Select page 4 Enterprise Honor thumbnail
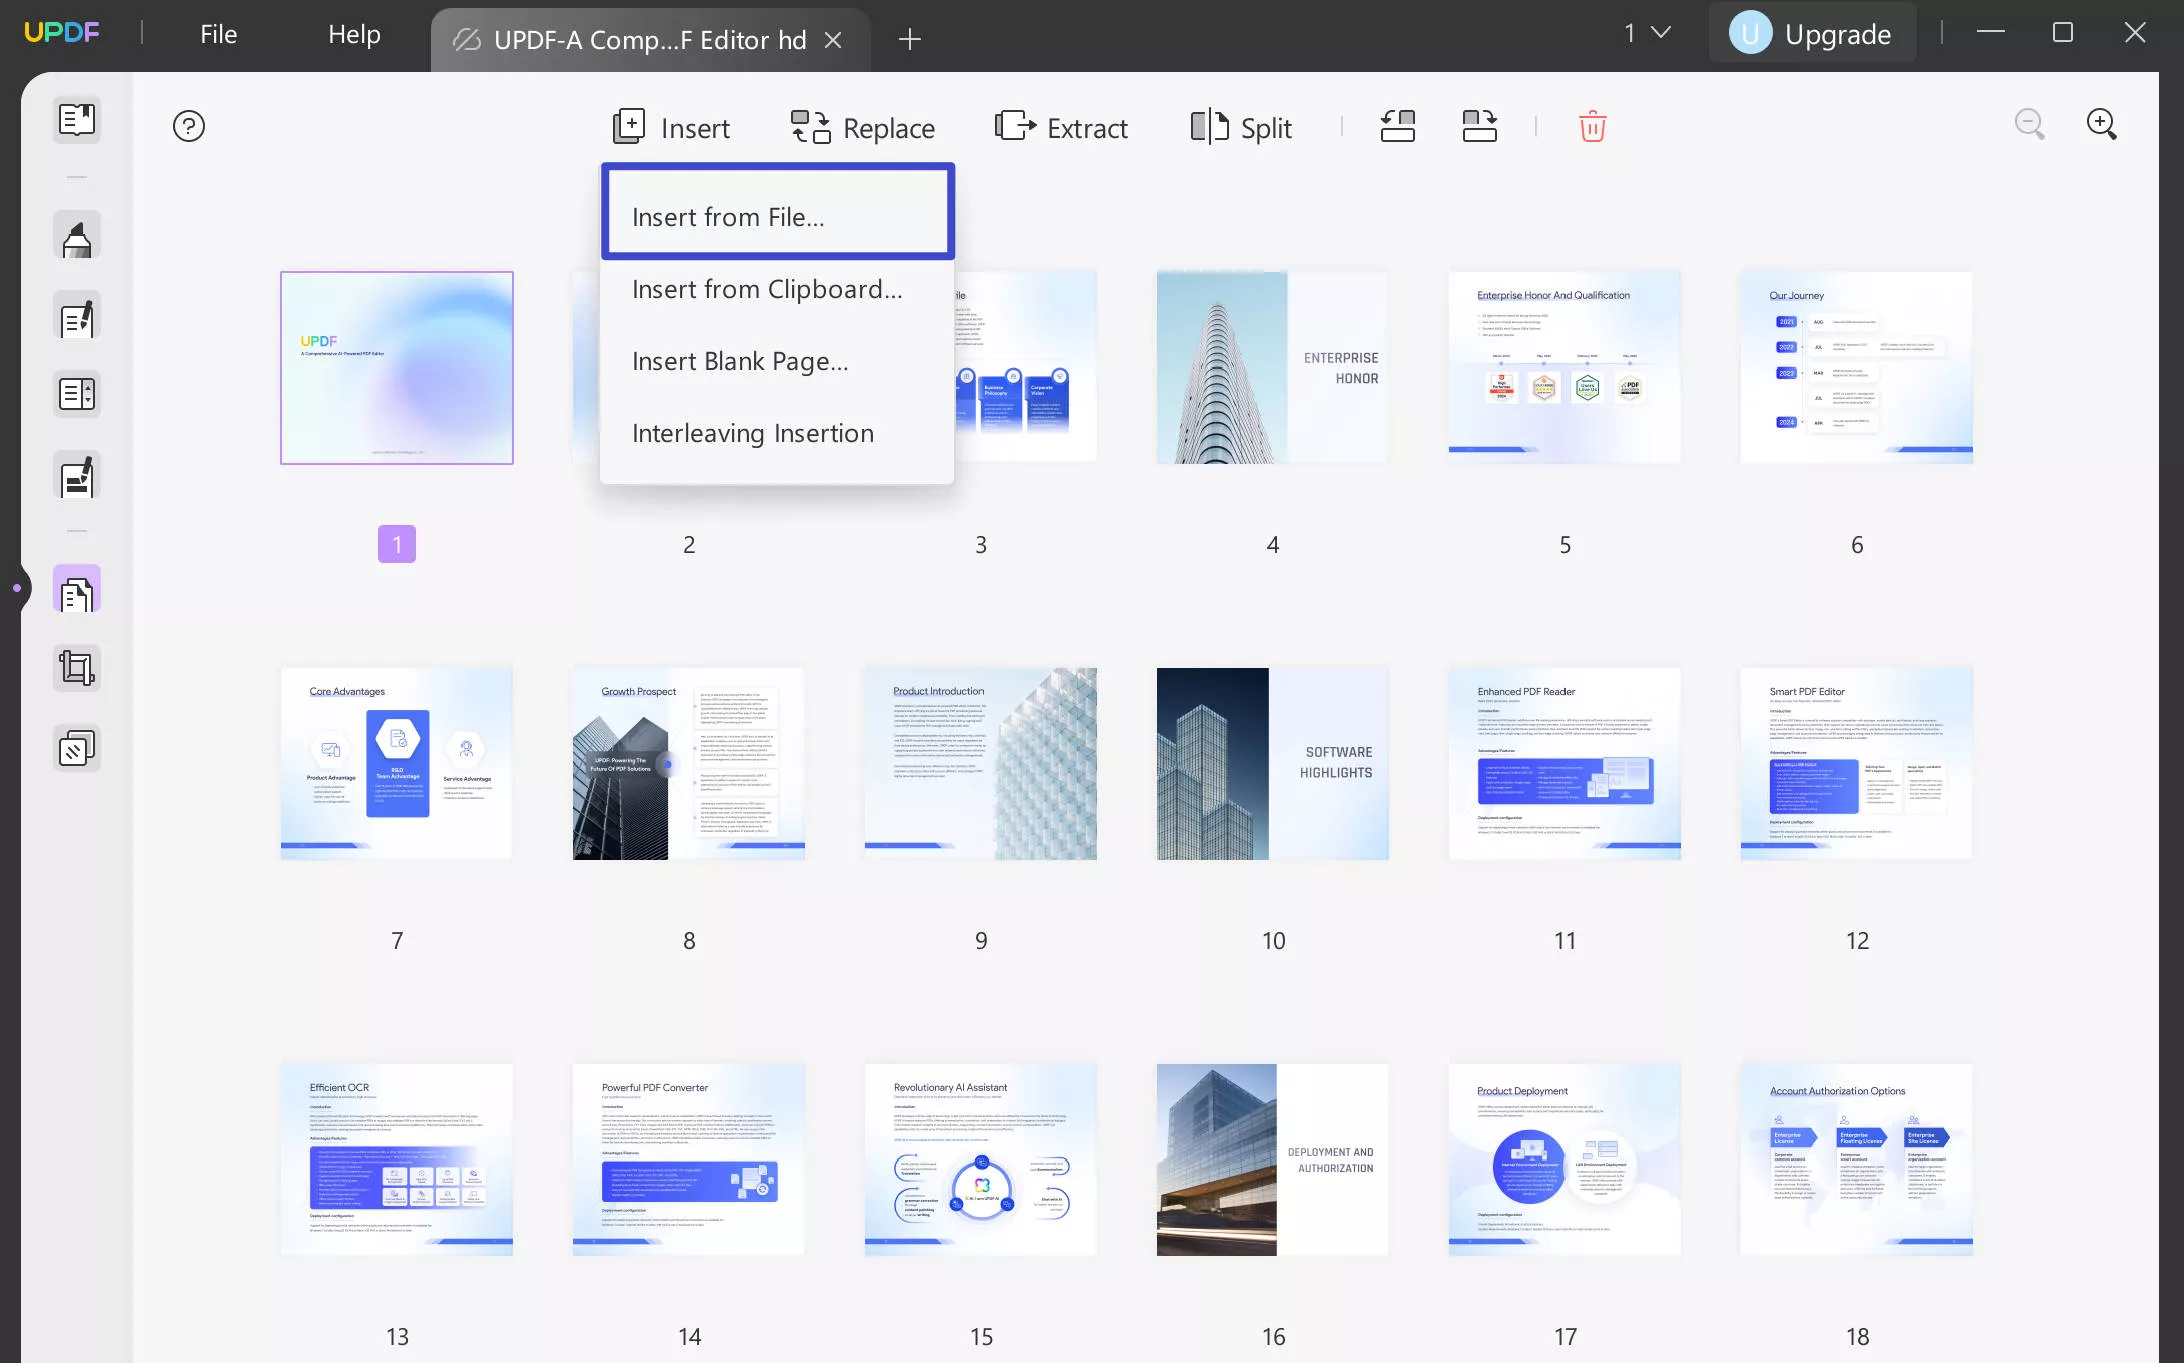Image resolution: width=2184 pixels, height=1363 pixels. point(1272,367)
